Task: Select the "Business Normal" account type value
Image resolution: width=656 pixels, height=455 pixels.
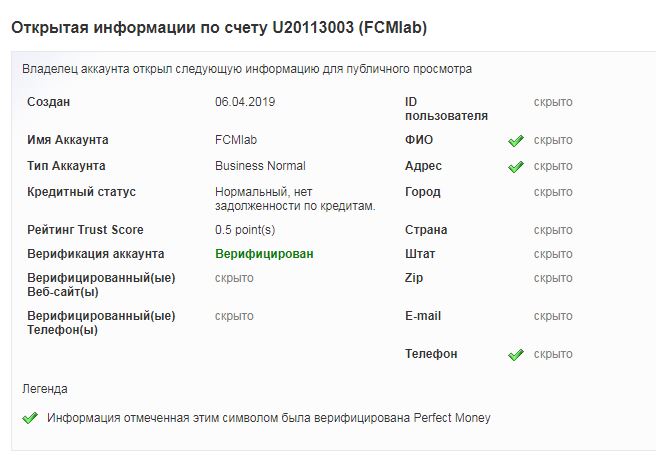Action: [260, 166]
